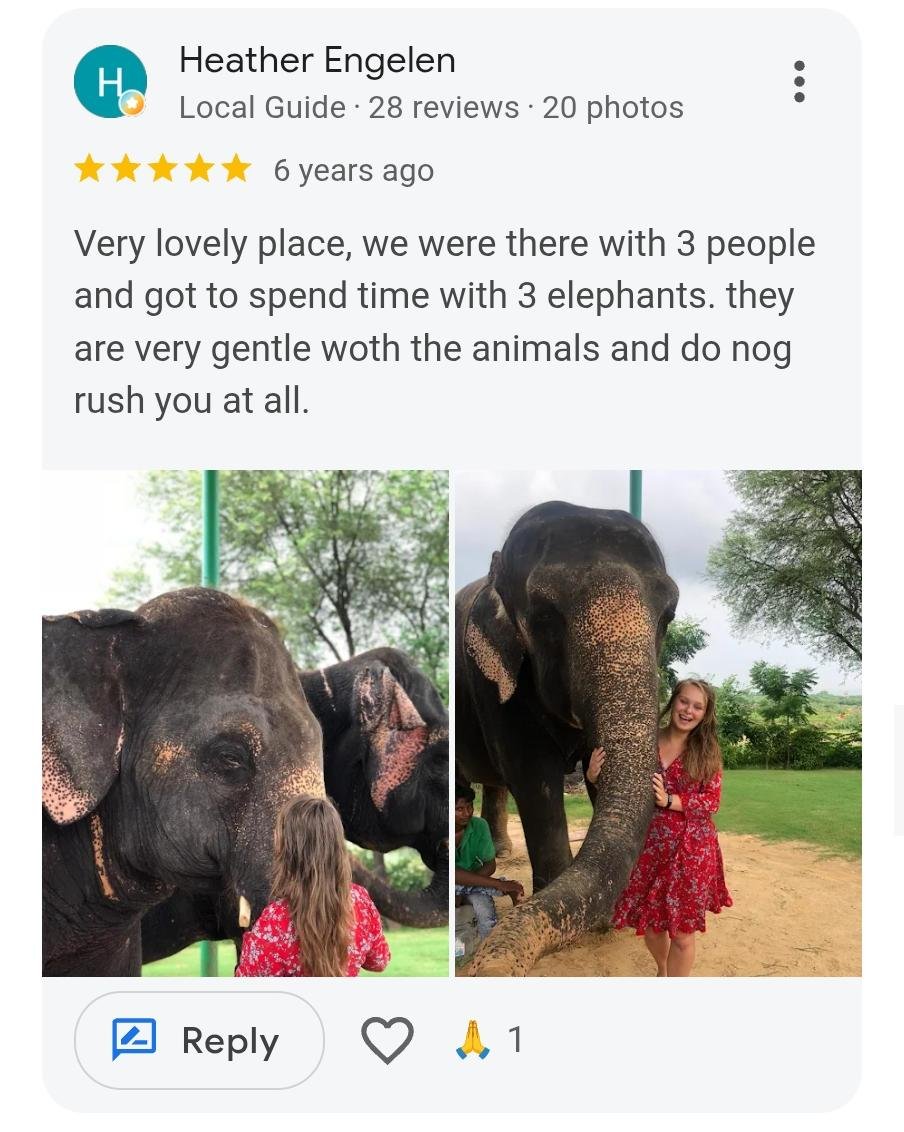Click Heather Engelen's profile avatar
This screenshot has width=904, height=1132.
[110, 81]
